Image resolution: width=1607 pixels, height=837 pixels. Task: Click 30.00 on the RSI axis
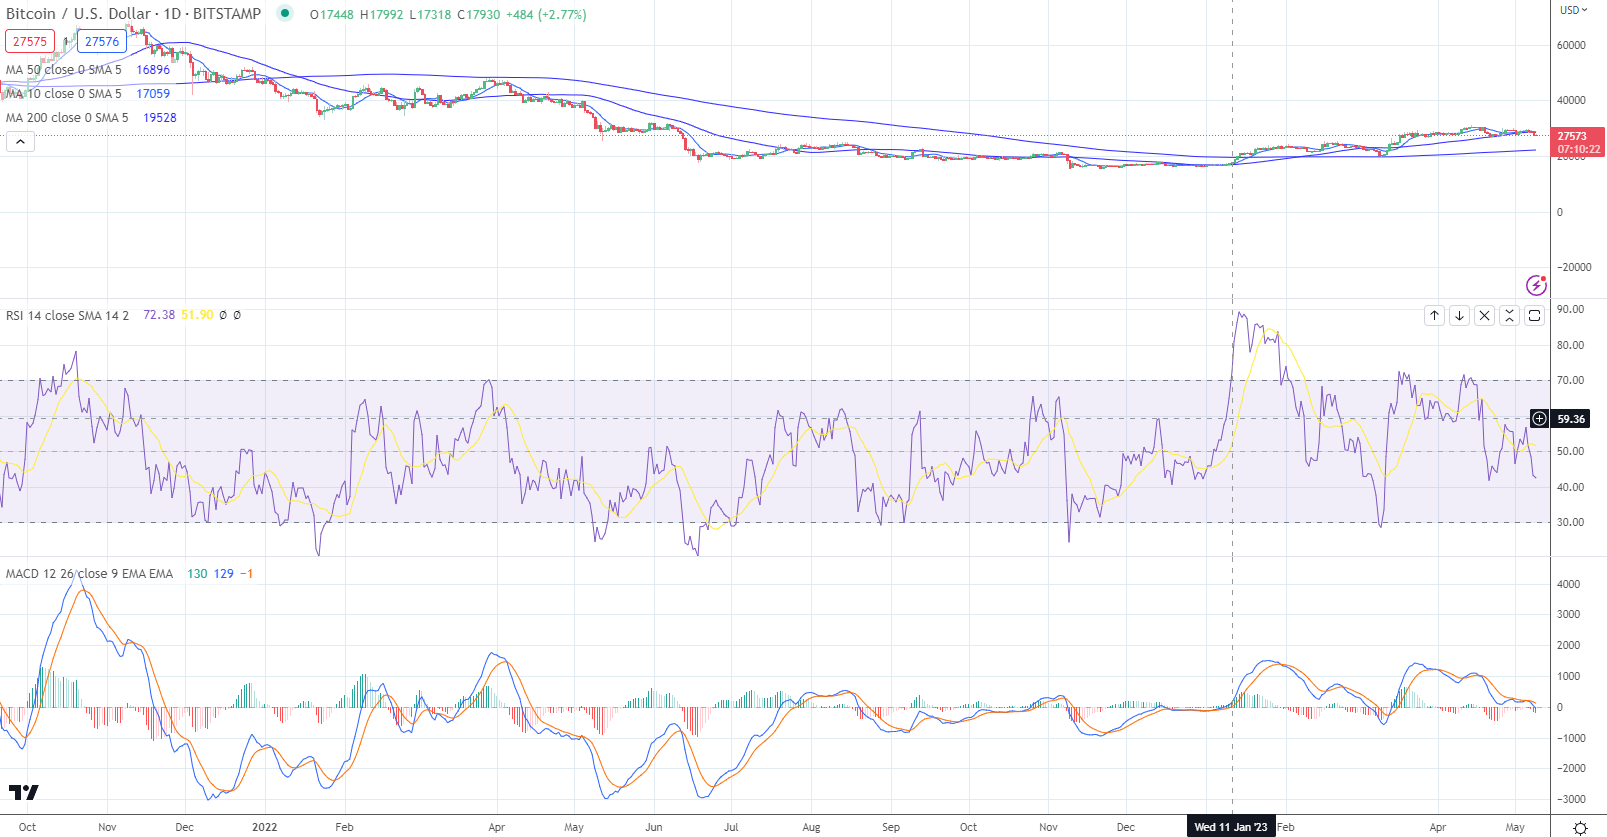click(1571, 522)
